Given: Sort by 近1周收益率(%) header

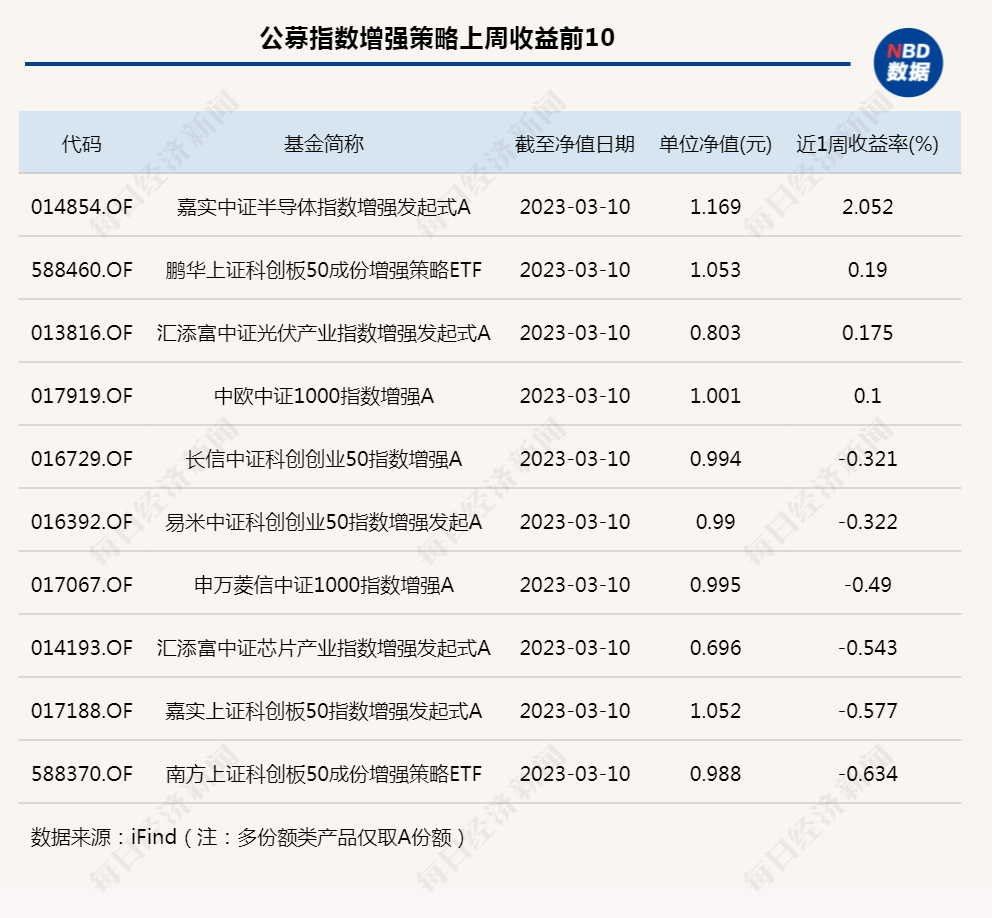Looking at the screenshot, I should tap(866, 144).
